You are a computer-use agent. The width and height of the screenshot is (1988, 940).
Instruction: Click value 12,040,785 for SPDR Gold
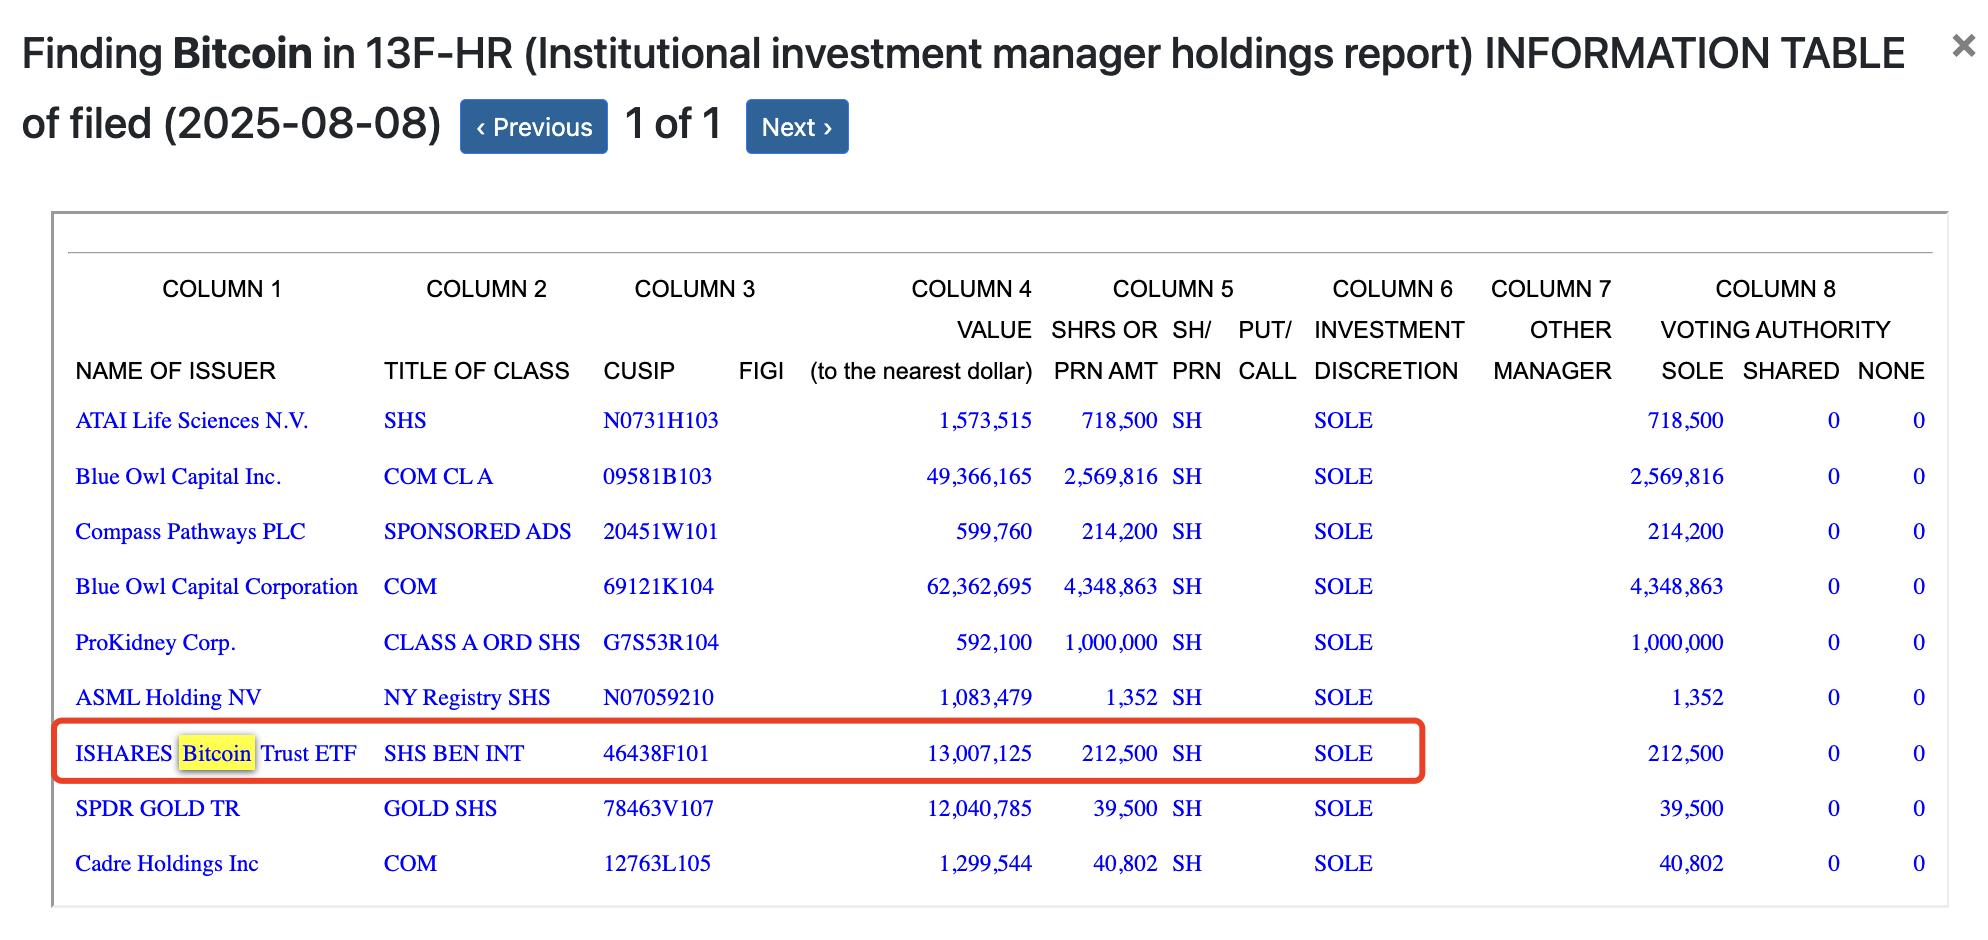click(979, 808)
